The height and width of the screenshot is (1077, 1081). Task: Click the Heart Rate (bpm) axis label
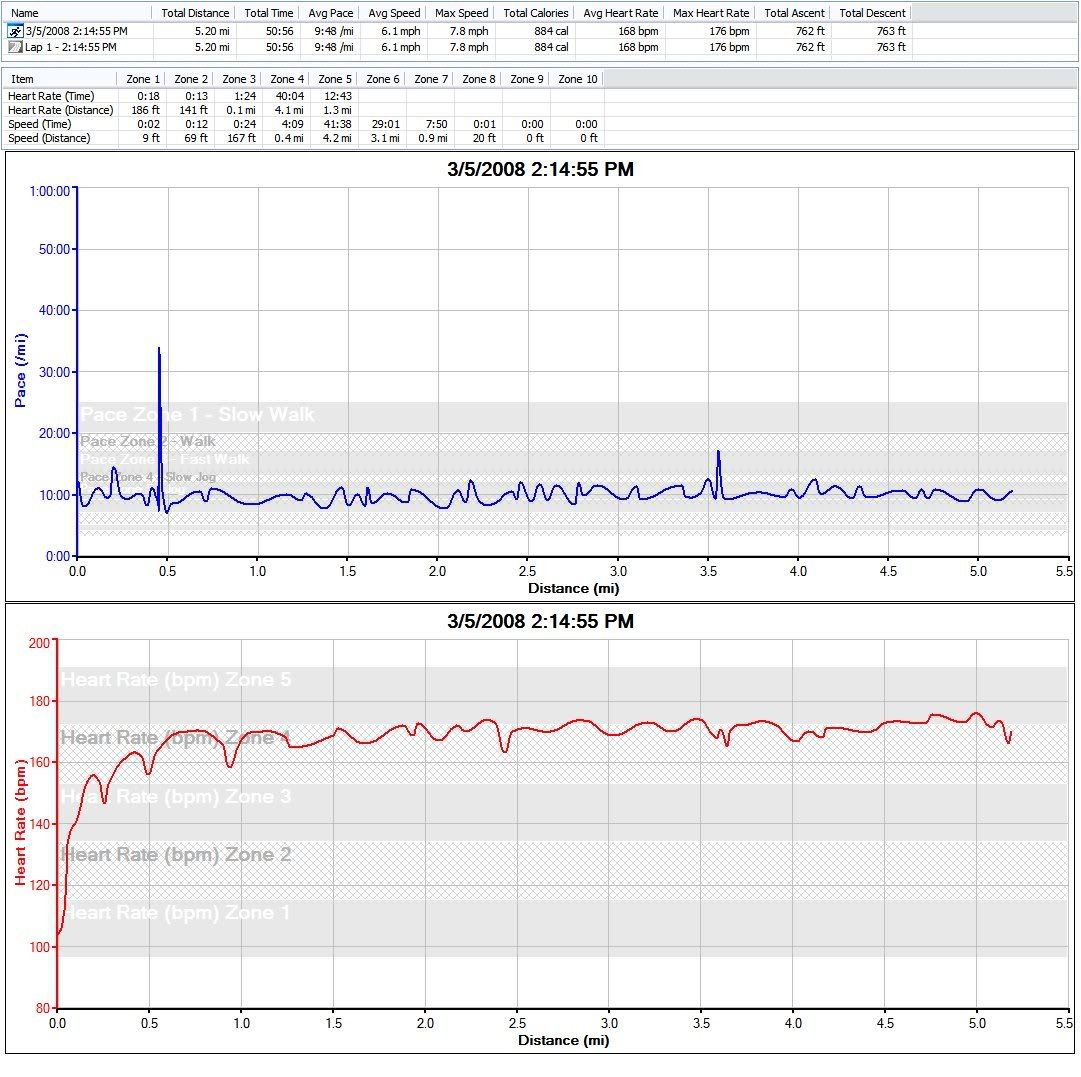[x=20, y=822]
